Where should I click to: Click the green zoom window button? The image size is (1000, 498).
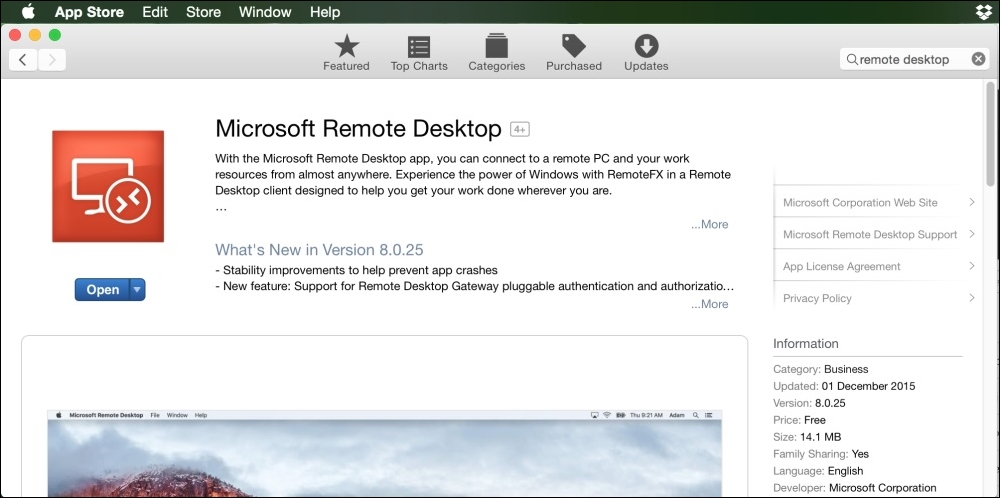pos(55,35)
